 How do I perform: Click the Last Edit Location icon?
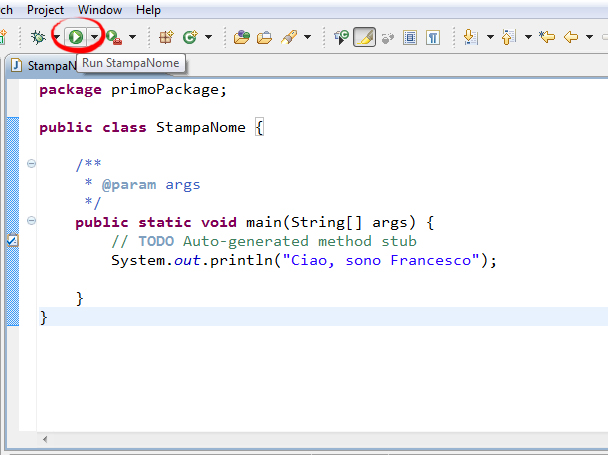click(x=546, y=37)
